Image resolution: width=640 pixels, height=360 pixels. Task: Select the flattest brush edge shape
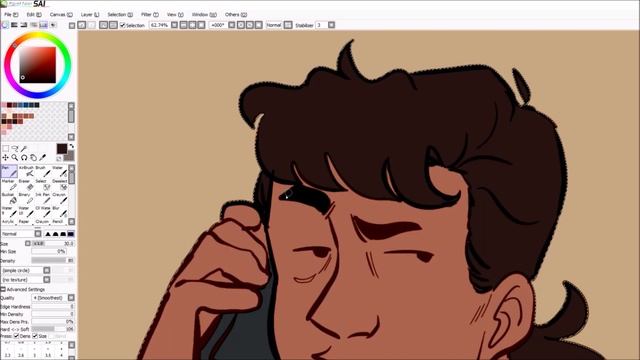click(x=71, y=234)
